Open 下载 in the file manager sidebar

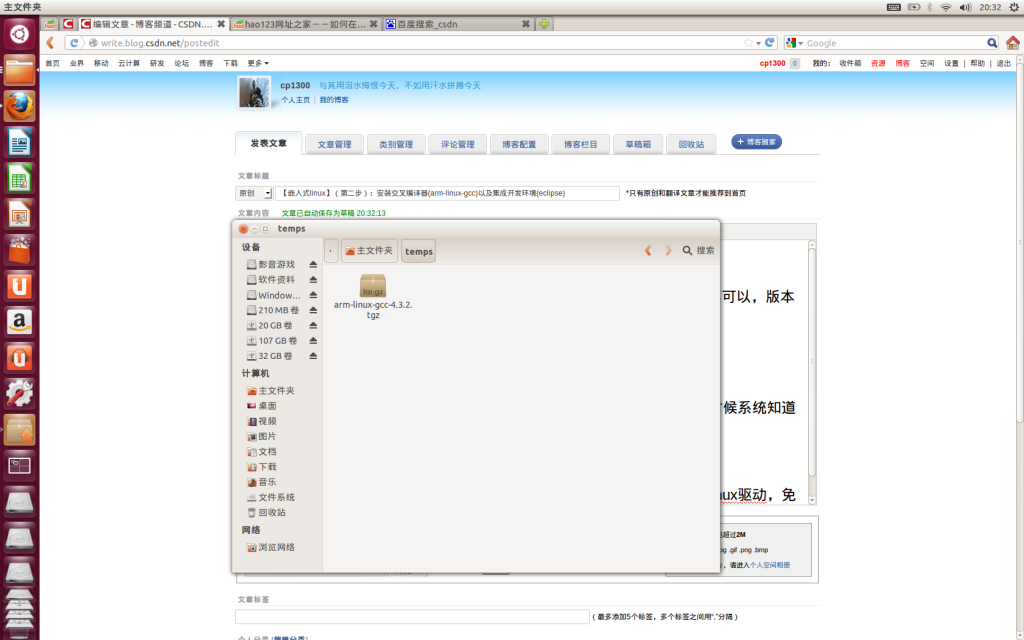[268, 467]
